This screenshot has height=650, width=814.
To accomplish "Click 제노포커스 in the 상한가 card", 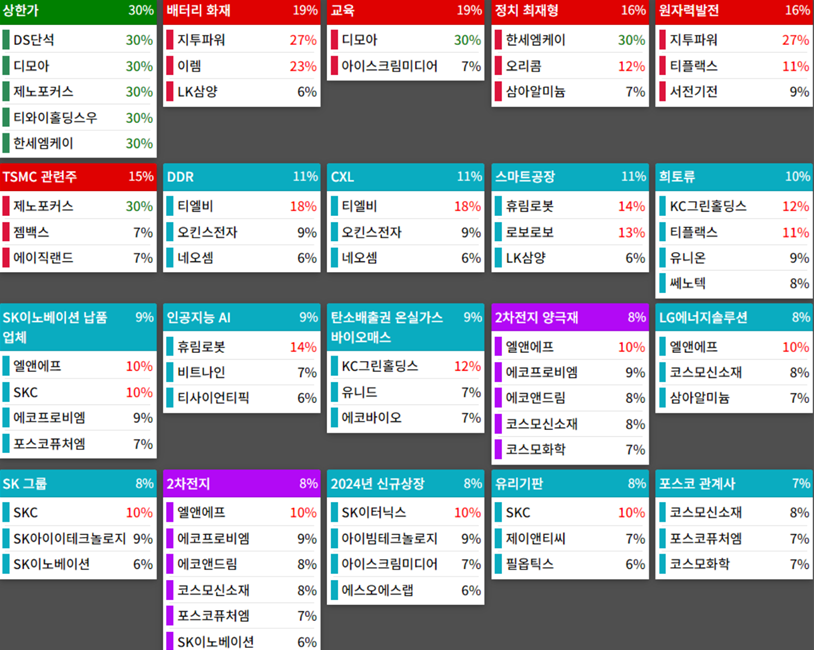I will (x=78, y=92).
